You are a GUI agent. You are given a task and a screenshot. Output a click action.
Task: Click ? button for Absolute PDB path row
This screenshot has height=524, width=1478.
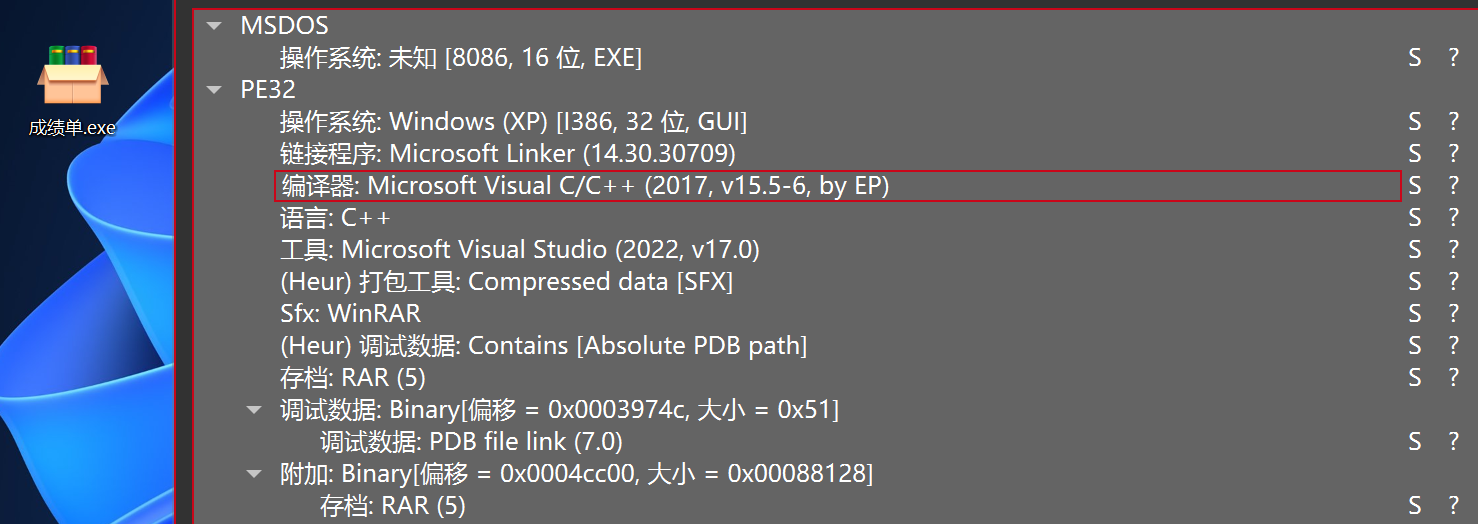coord(1453,346)
